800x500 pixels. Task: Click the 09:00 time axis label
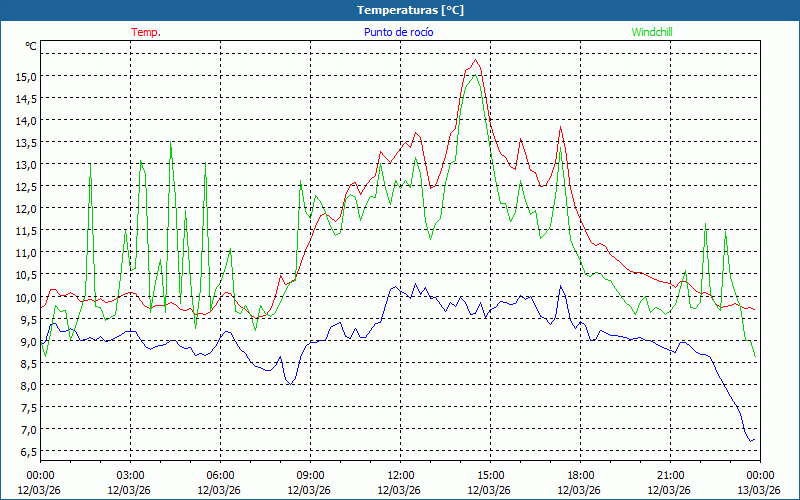310,475
